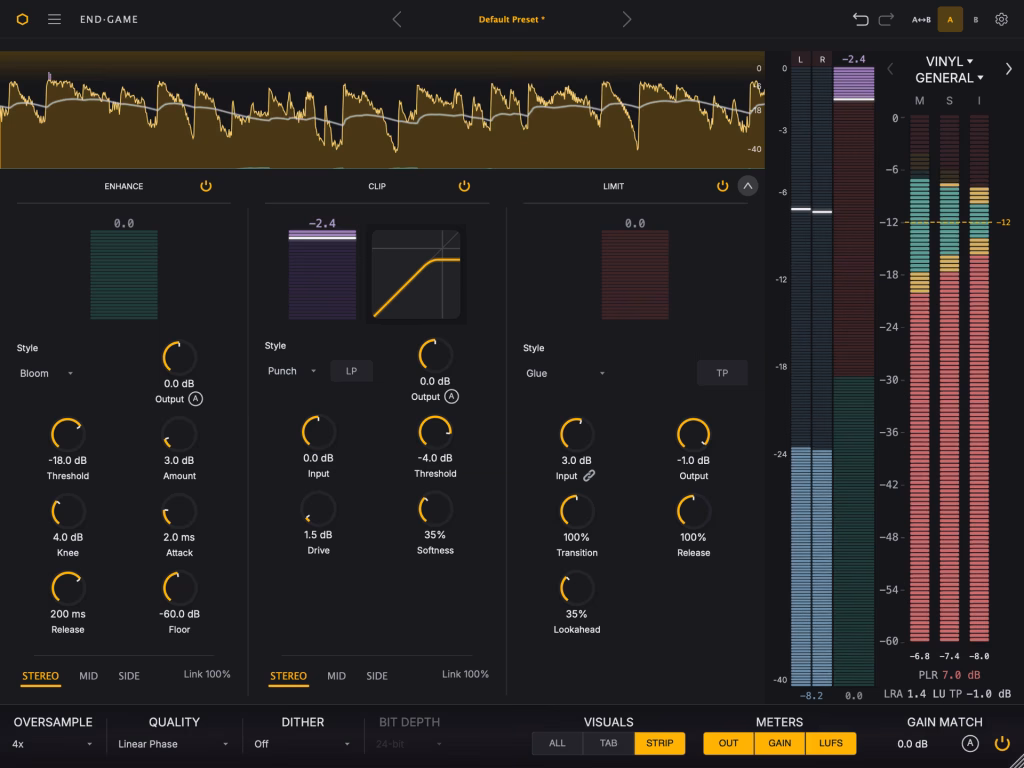Select the STEREO tab under Enhance
This screenshot has height=768, width=1024.
(x=40, y=676)
